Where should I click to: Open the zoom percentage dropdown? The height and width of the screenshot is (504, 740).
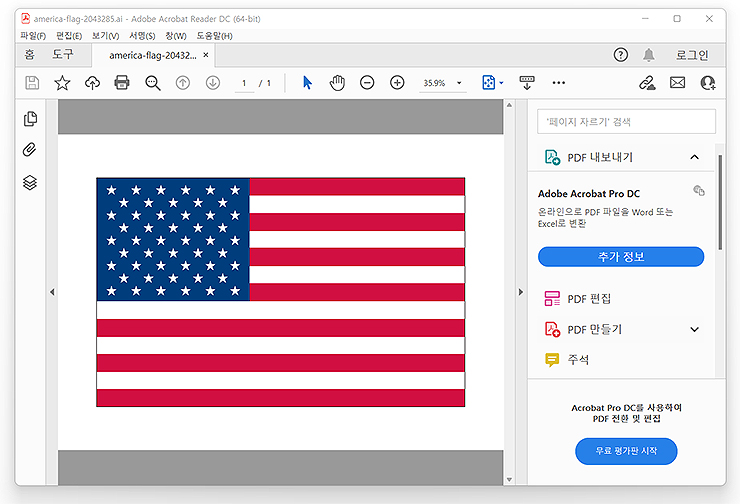click(x=459, y=83)
